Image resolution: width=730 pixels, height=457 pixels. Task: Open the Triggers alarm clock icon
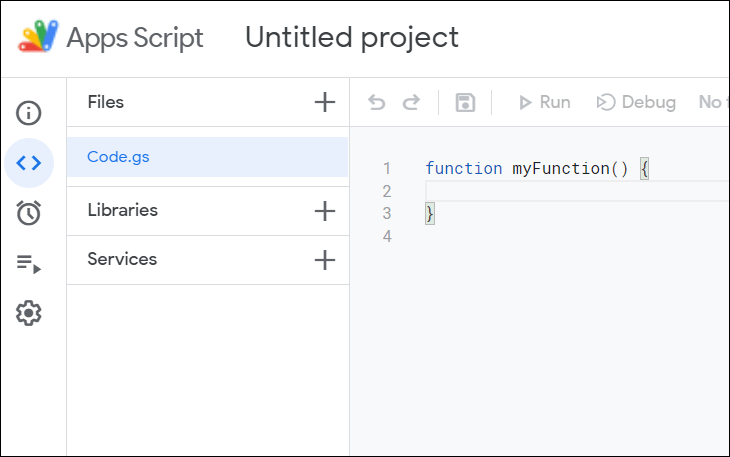point(29,213)
